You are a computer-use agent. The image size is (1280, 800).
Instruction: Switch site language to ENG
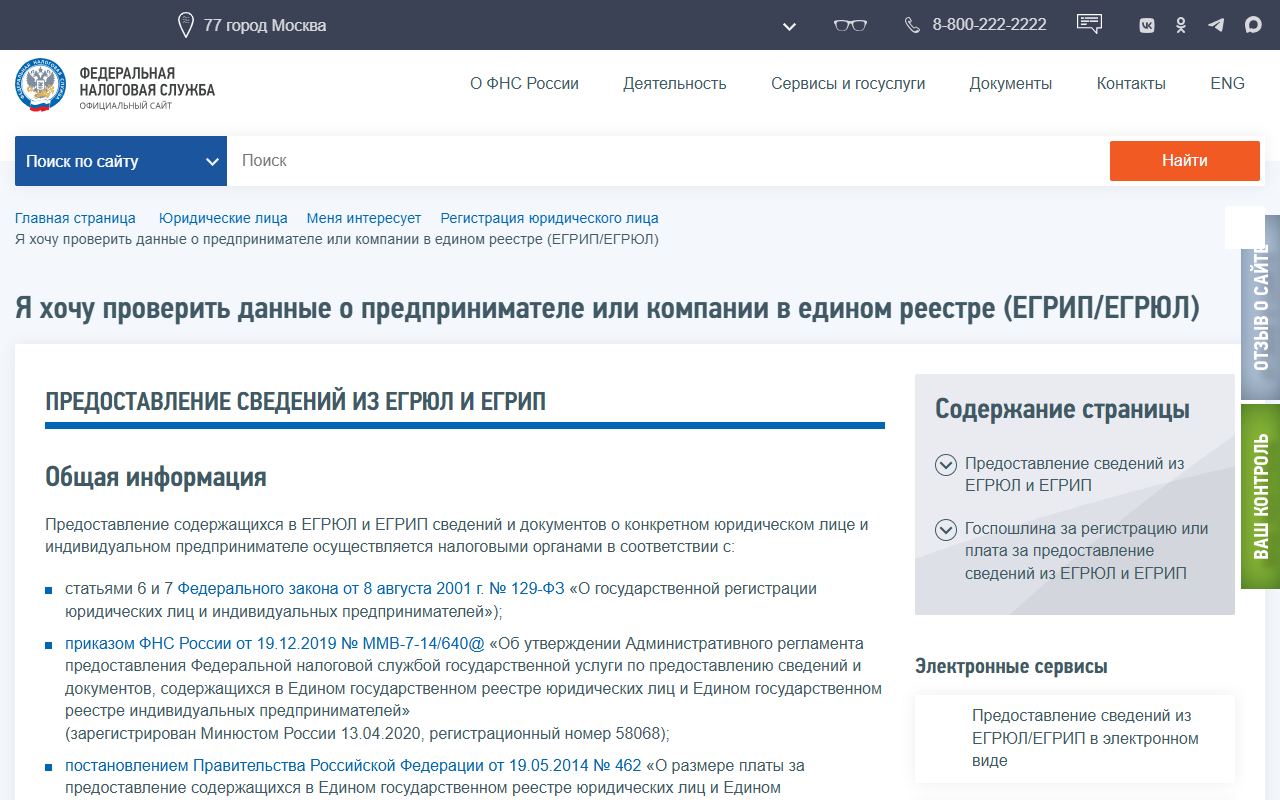click(1227, 84)
